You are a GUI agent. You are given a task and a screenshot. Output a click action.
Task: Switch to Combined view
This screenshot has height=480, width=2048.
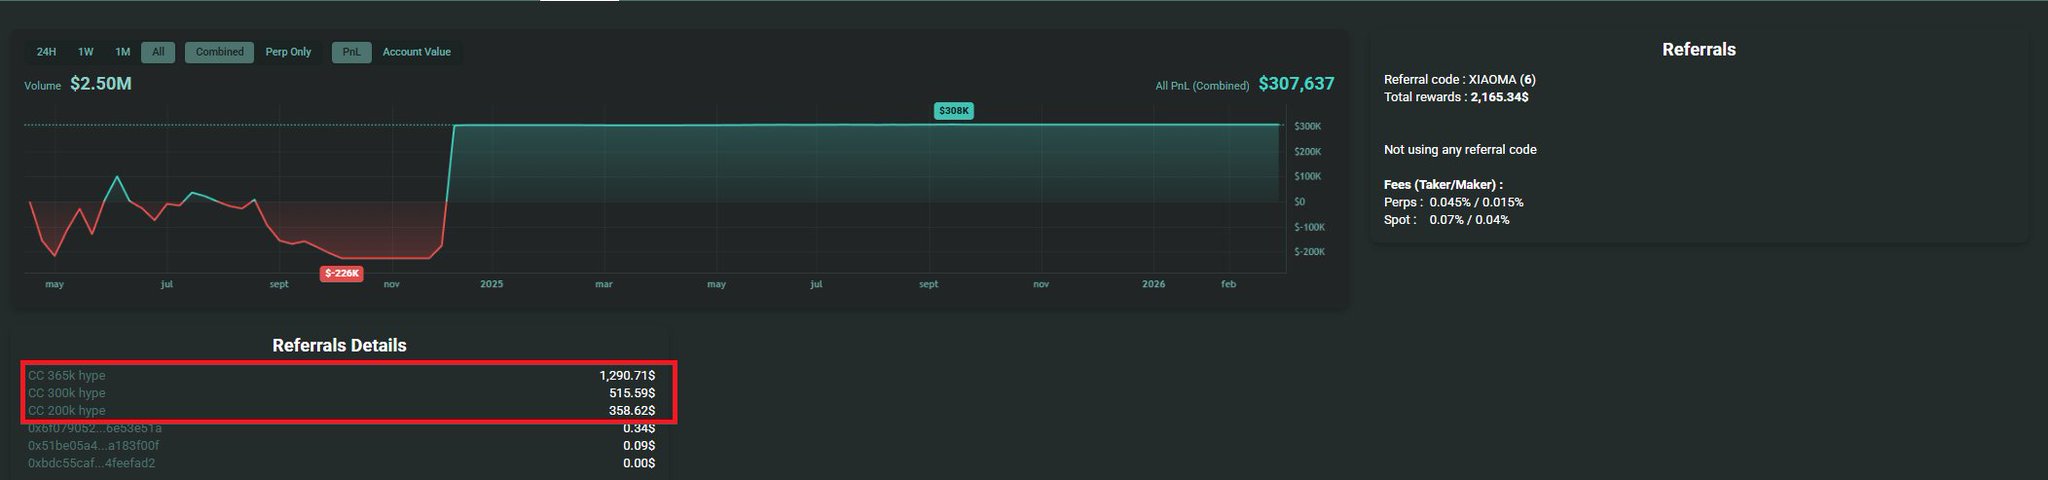point(219,52)
